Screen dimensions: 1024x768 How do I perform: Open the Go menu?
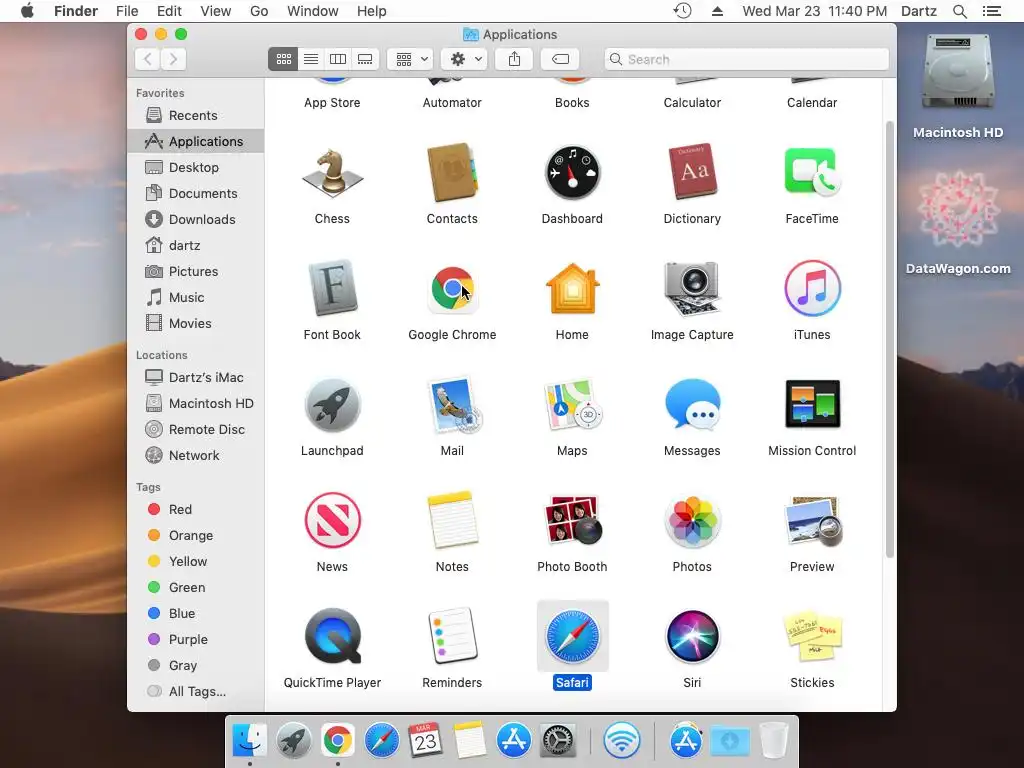[259, 11]
